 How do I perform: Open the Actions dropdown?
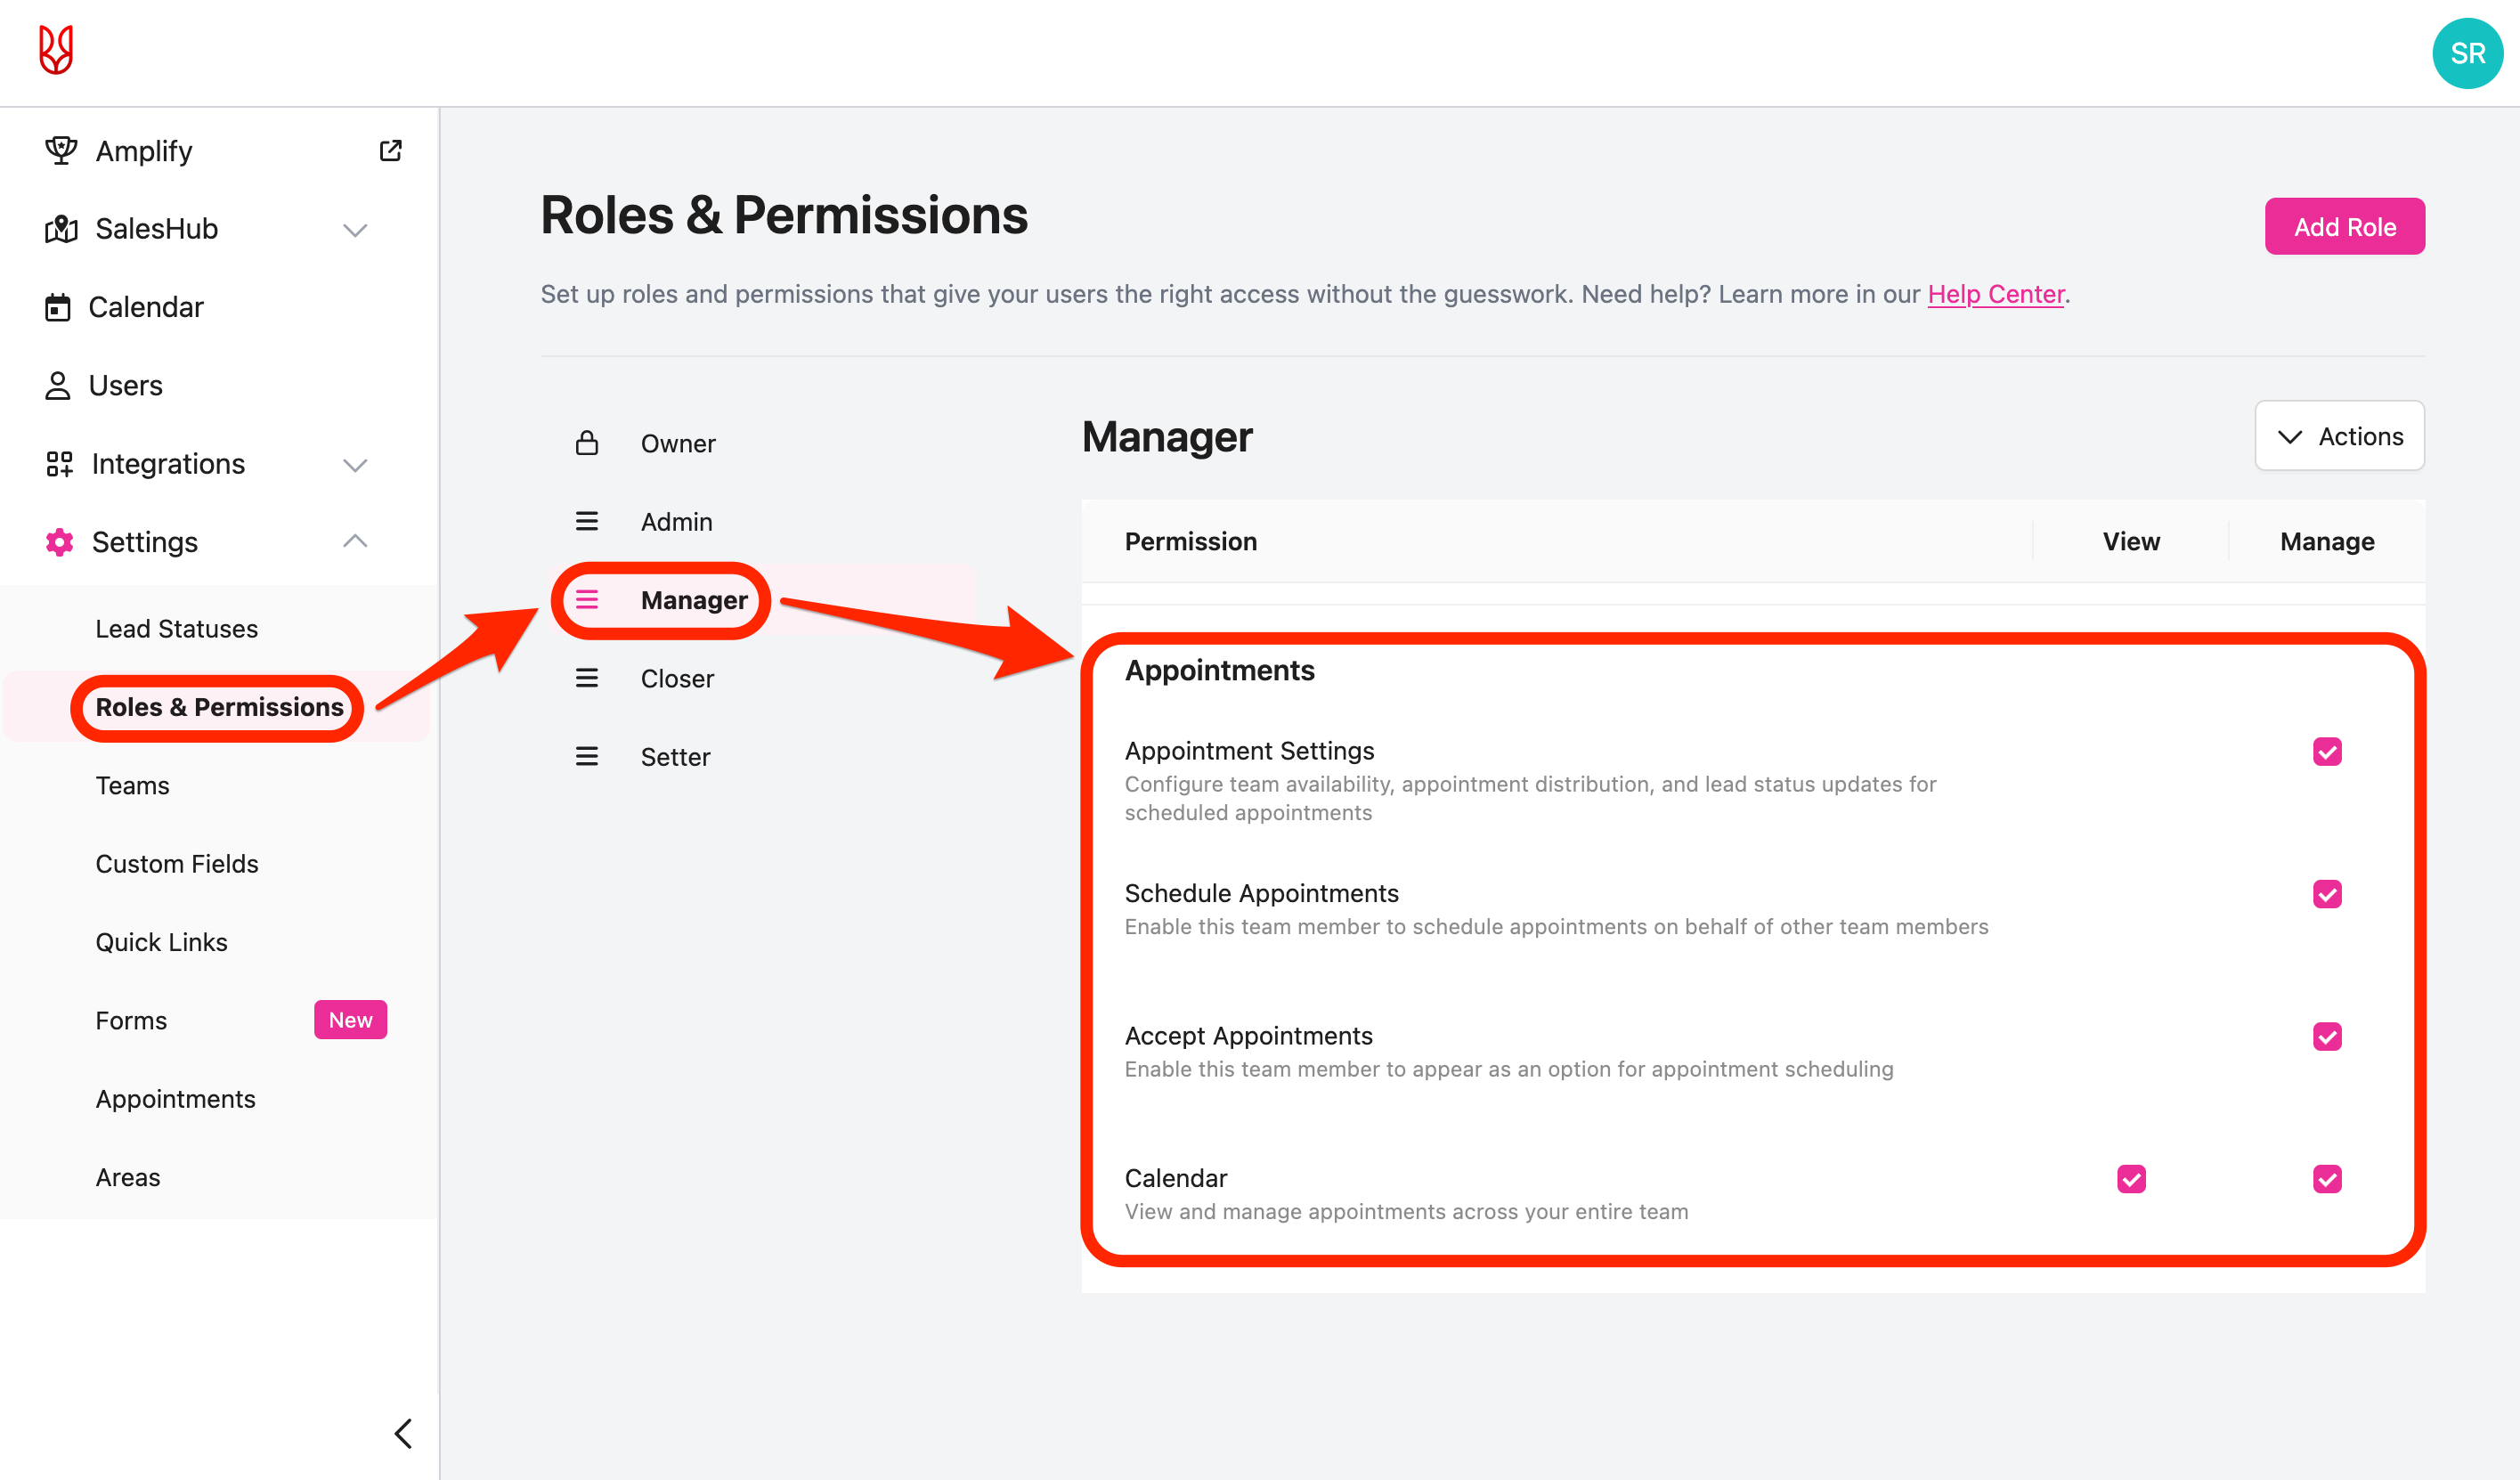(x=2339, y=436)
